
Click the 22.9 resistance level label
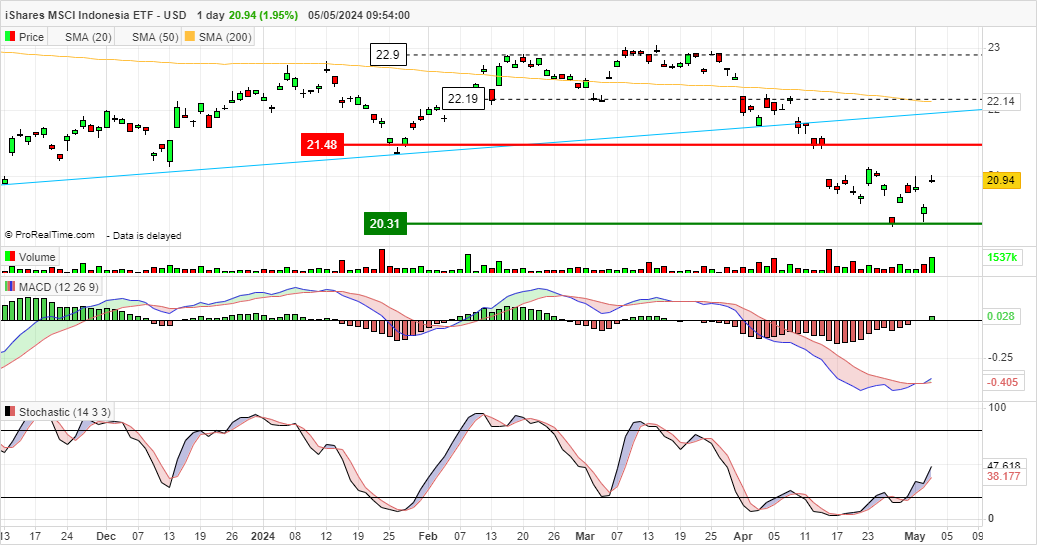(x=388, y=55)
